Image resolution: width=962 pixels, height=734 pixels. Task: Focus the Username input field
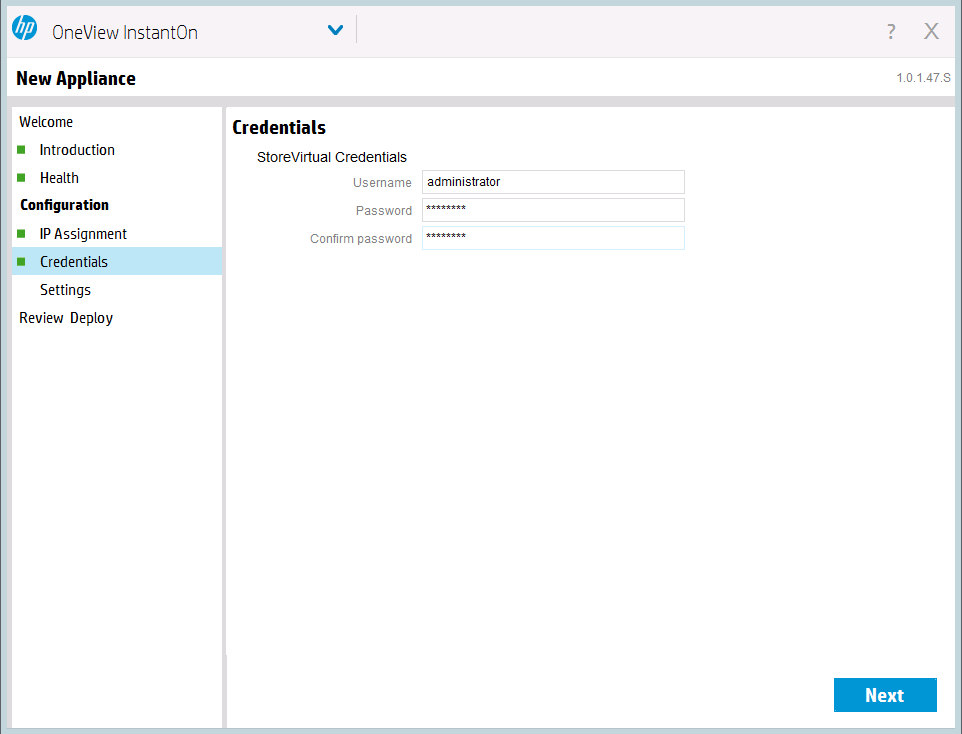point(553,182)
